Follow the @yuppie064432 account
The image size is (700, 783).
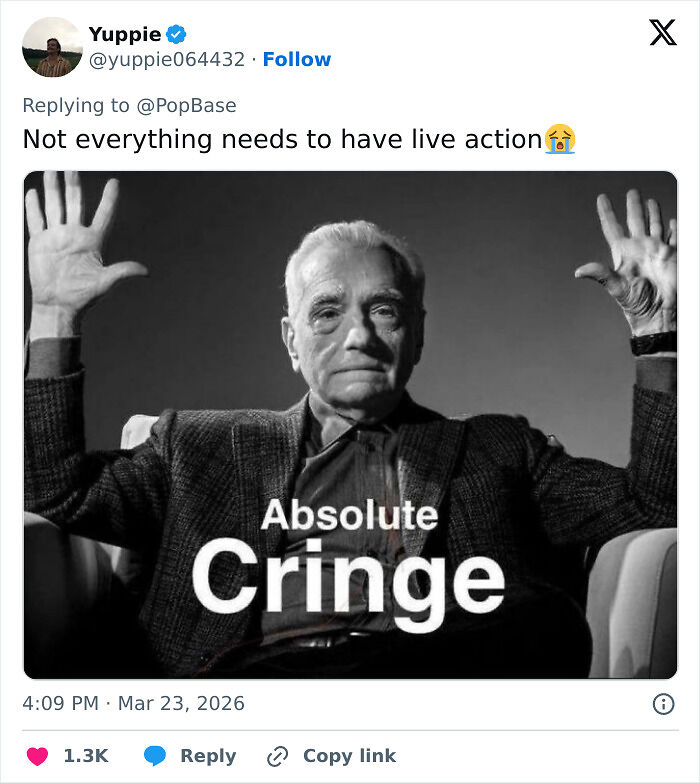[296, 60]
